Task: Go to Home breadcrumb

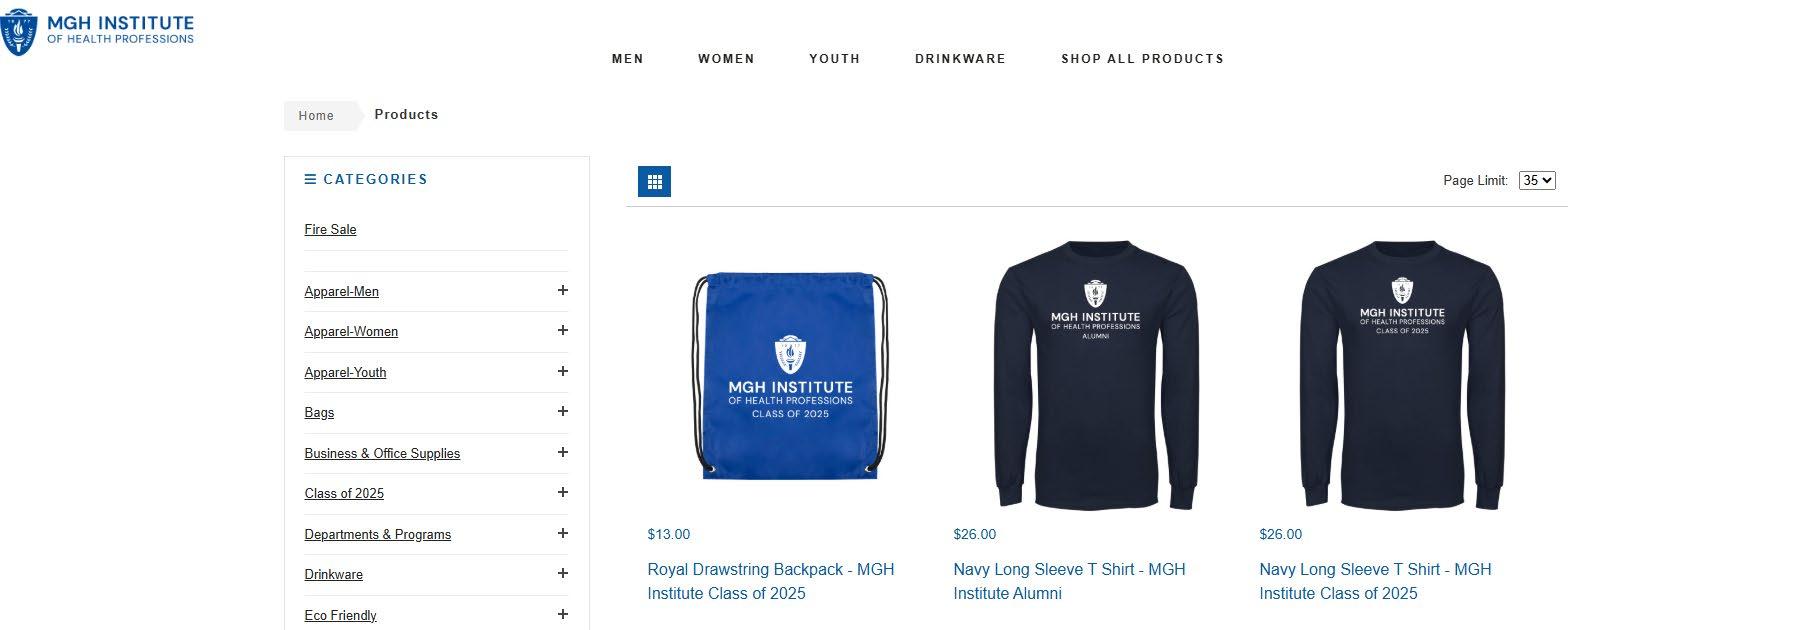Action: (316, 116)
